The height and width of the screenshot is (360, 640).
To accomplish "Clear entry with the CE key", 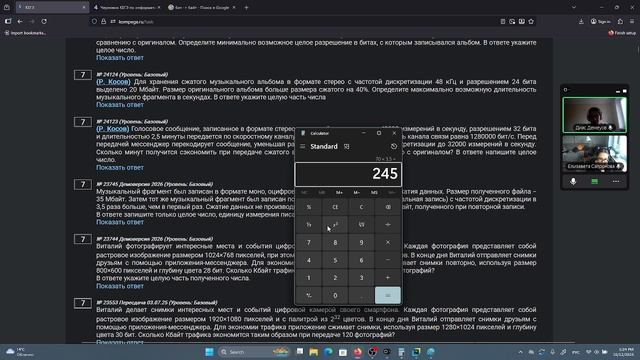I will [335, 207].
